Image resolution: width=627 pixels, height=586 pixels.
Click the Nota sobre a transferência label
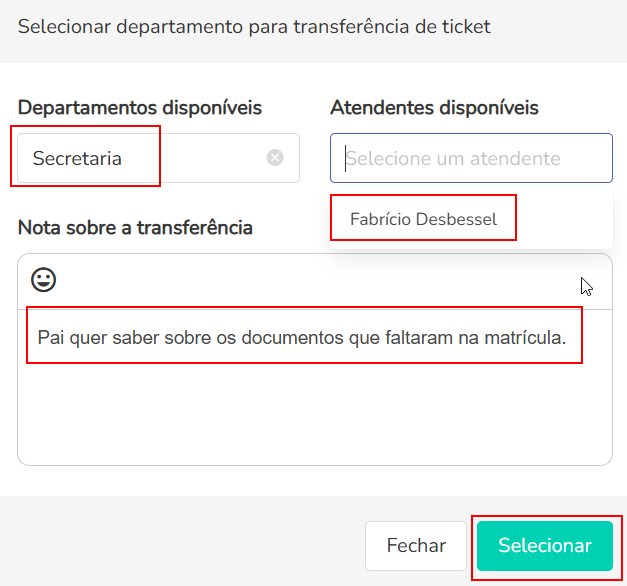[135, 227]
